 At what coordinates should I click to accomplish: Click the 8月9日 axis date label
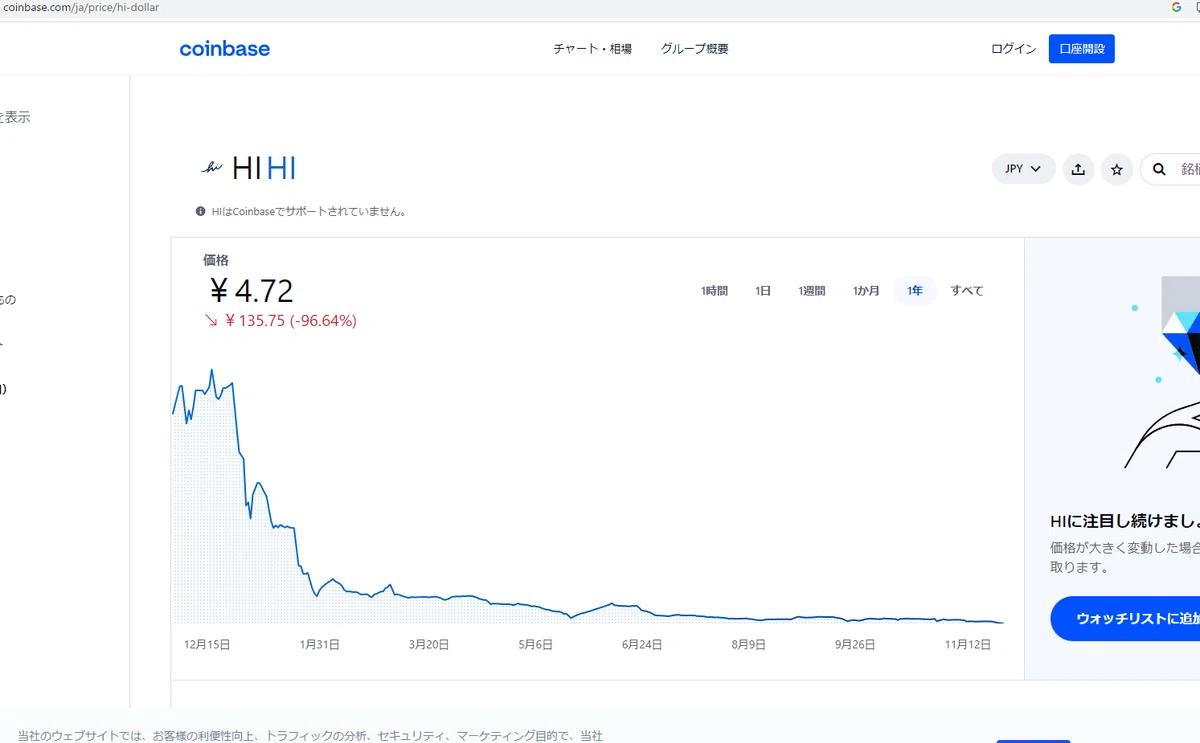pos(748,645)
